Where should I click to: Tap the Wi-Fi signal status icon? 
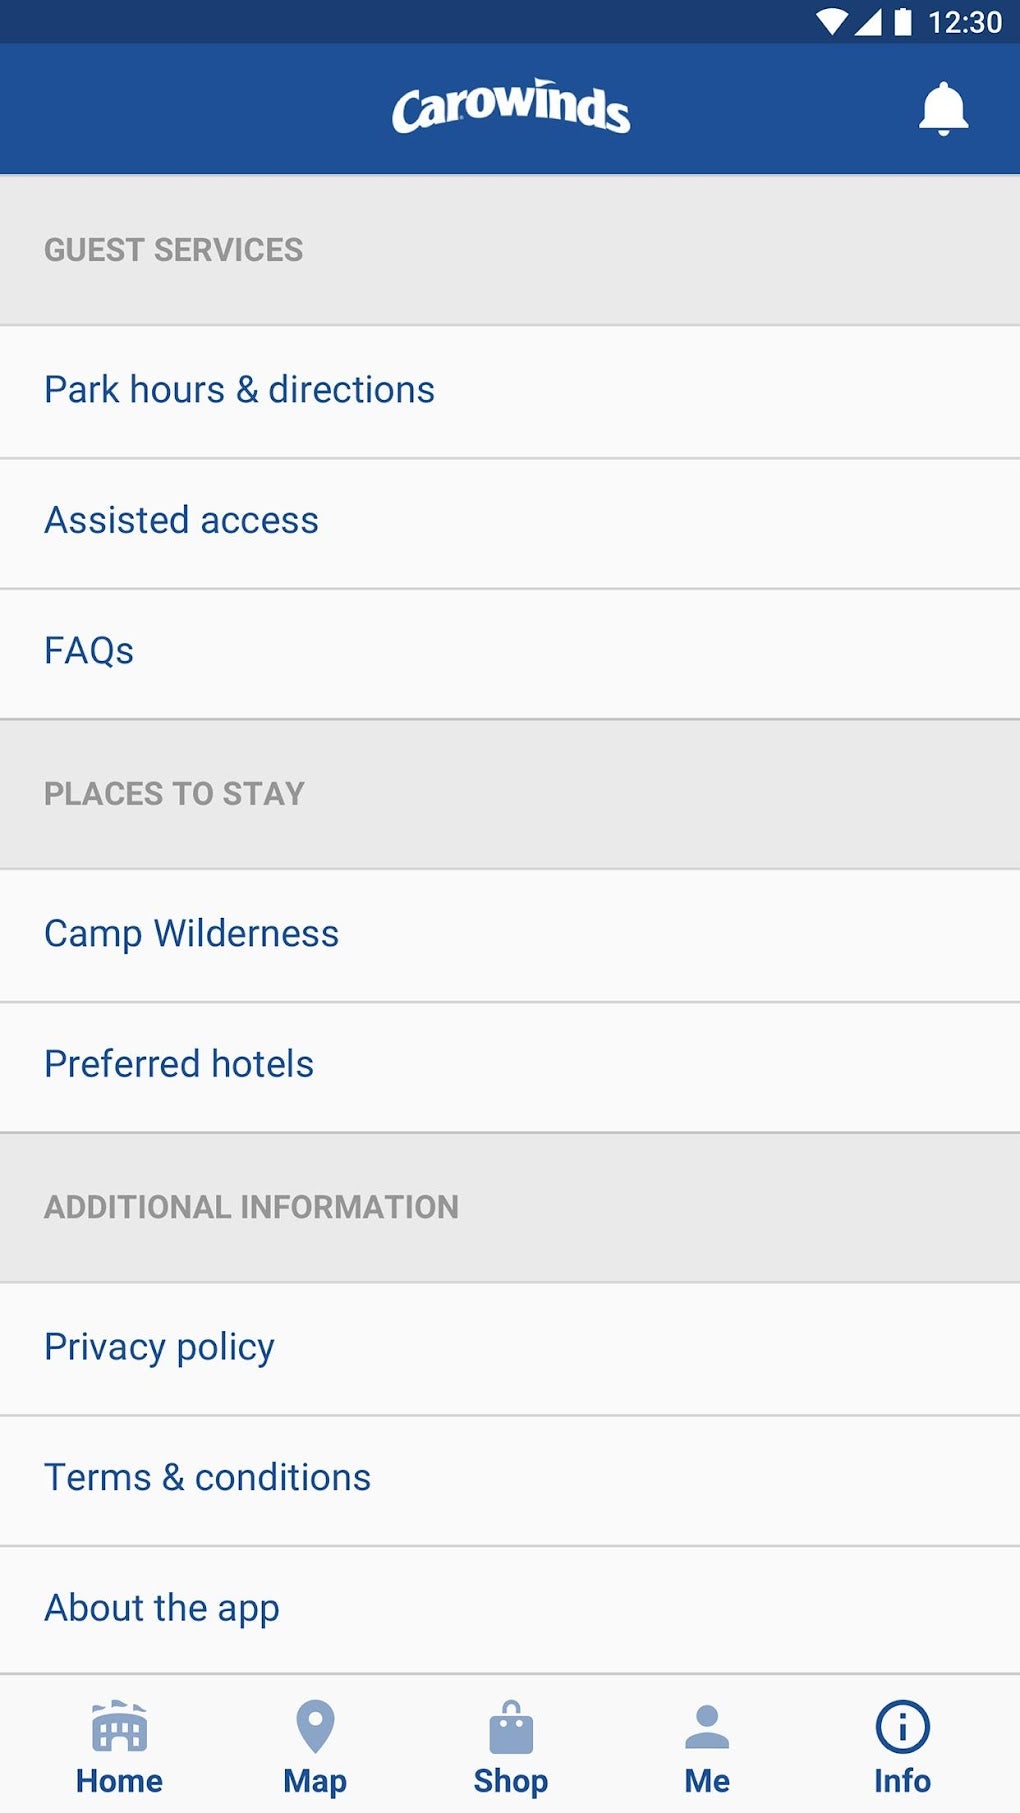(x=832, y=22)
